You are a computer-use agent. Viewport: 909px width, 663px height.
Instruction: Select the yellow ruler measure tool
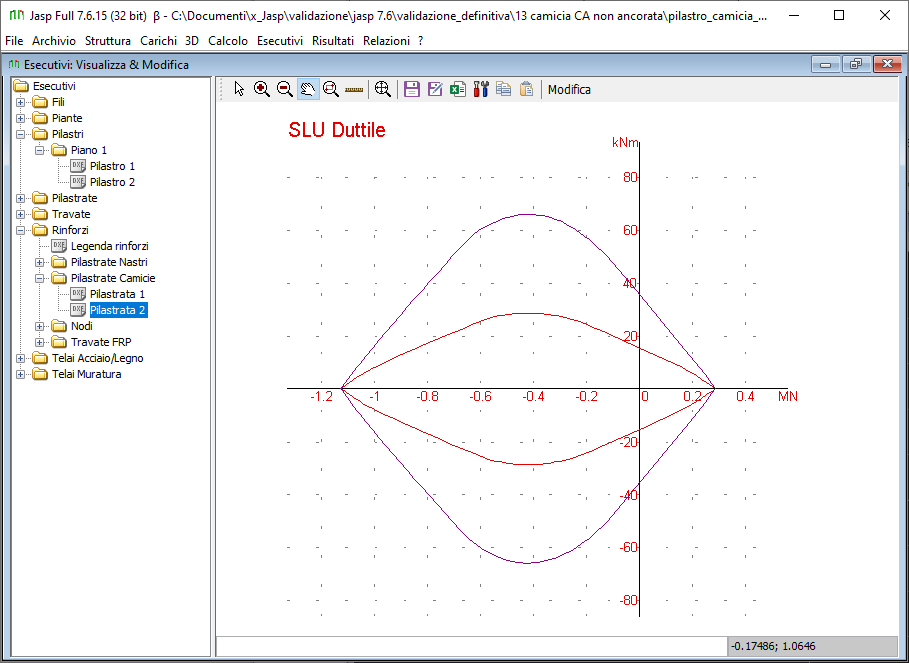[x=354, y=90]
